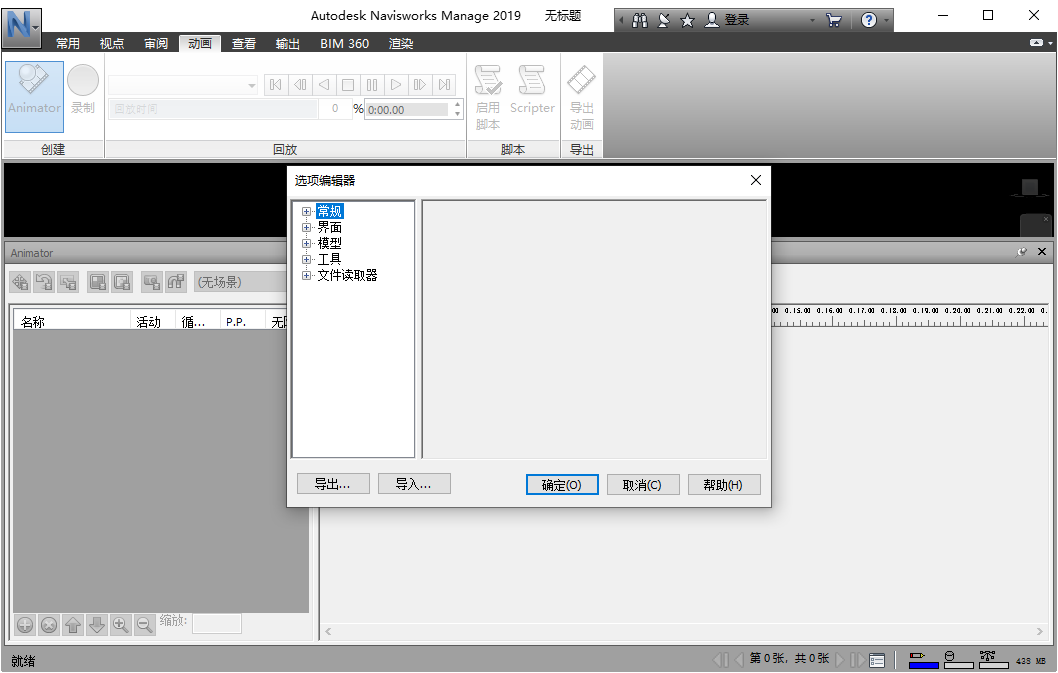The image size is (1058, 673).
Task: Expand the 常规 tree node
Action: [x=306, y=211]
